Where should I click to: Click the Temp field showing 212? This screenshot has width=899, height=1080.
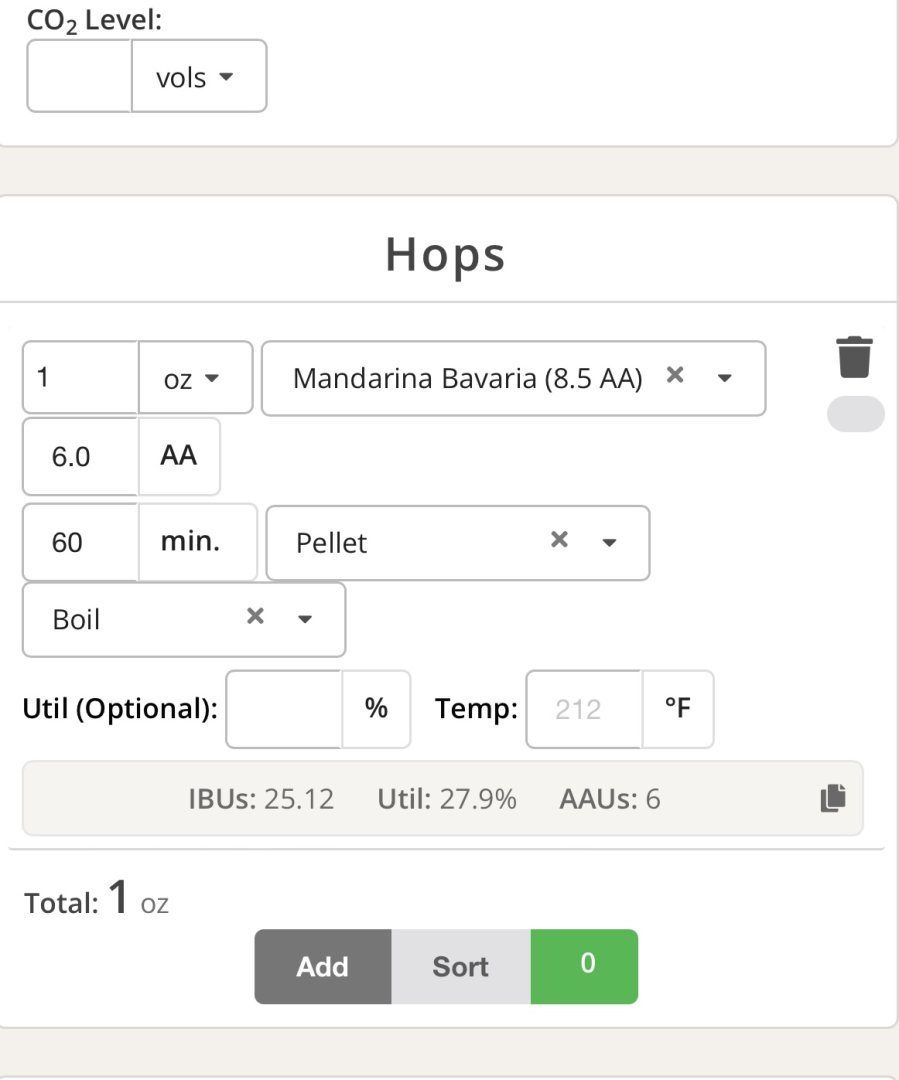(584, 709)
